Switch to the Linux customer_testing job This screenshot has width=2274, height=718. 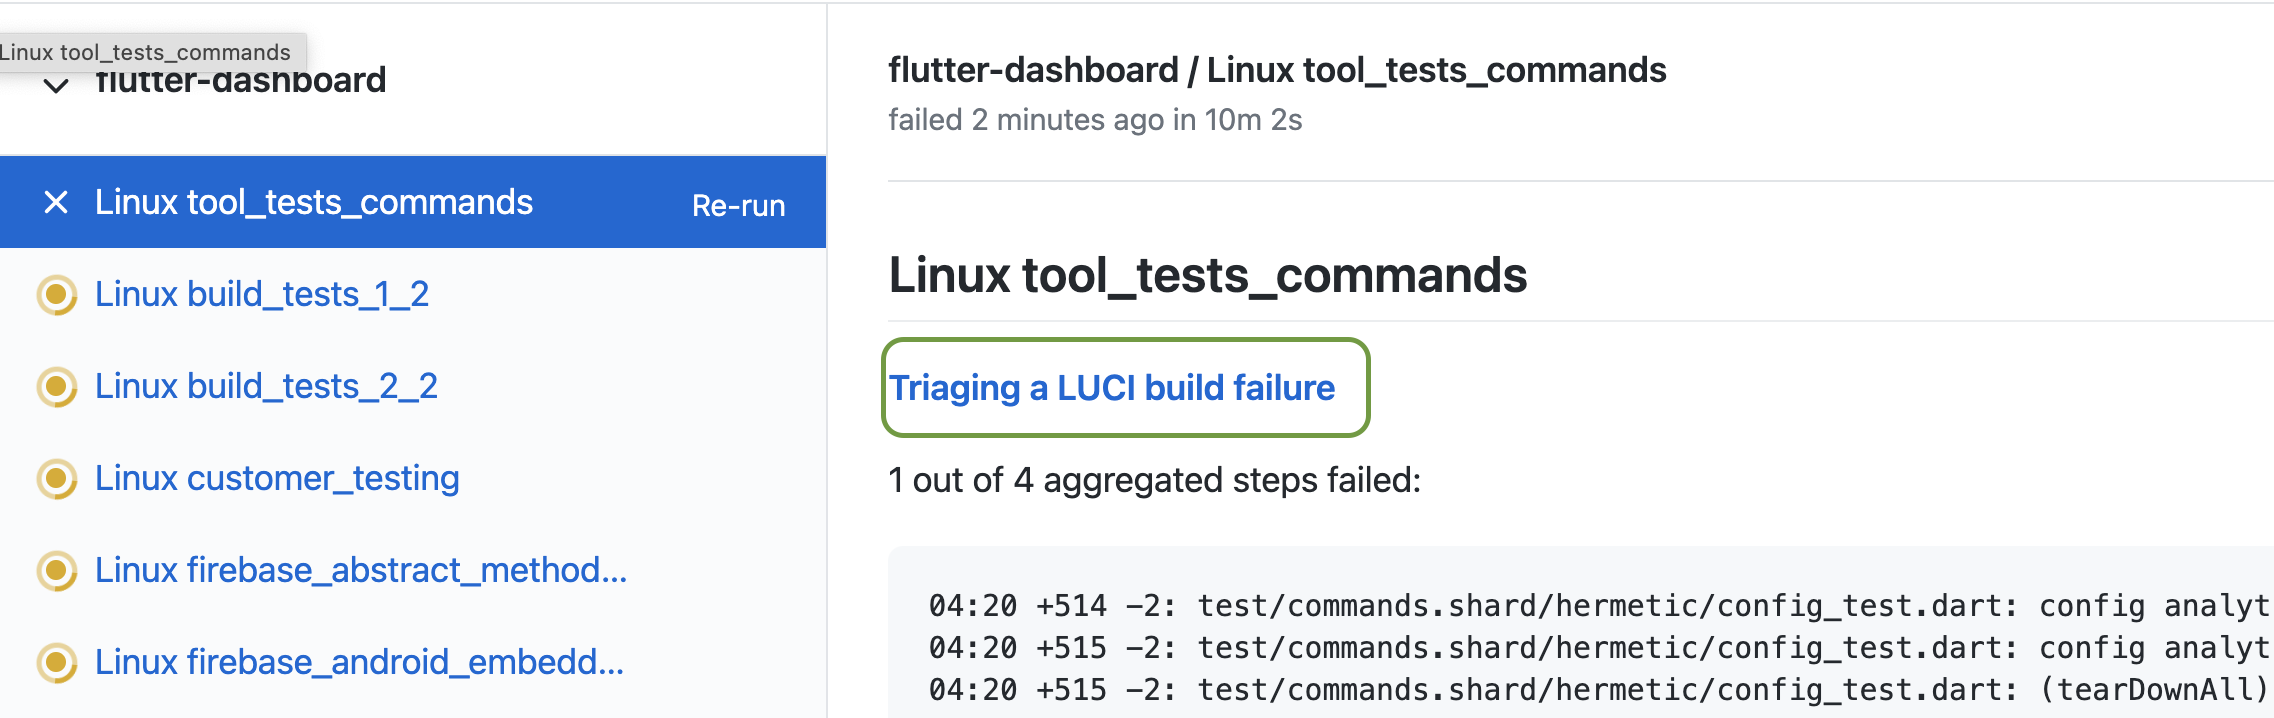click(x=277, y=478)
